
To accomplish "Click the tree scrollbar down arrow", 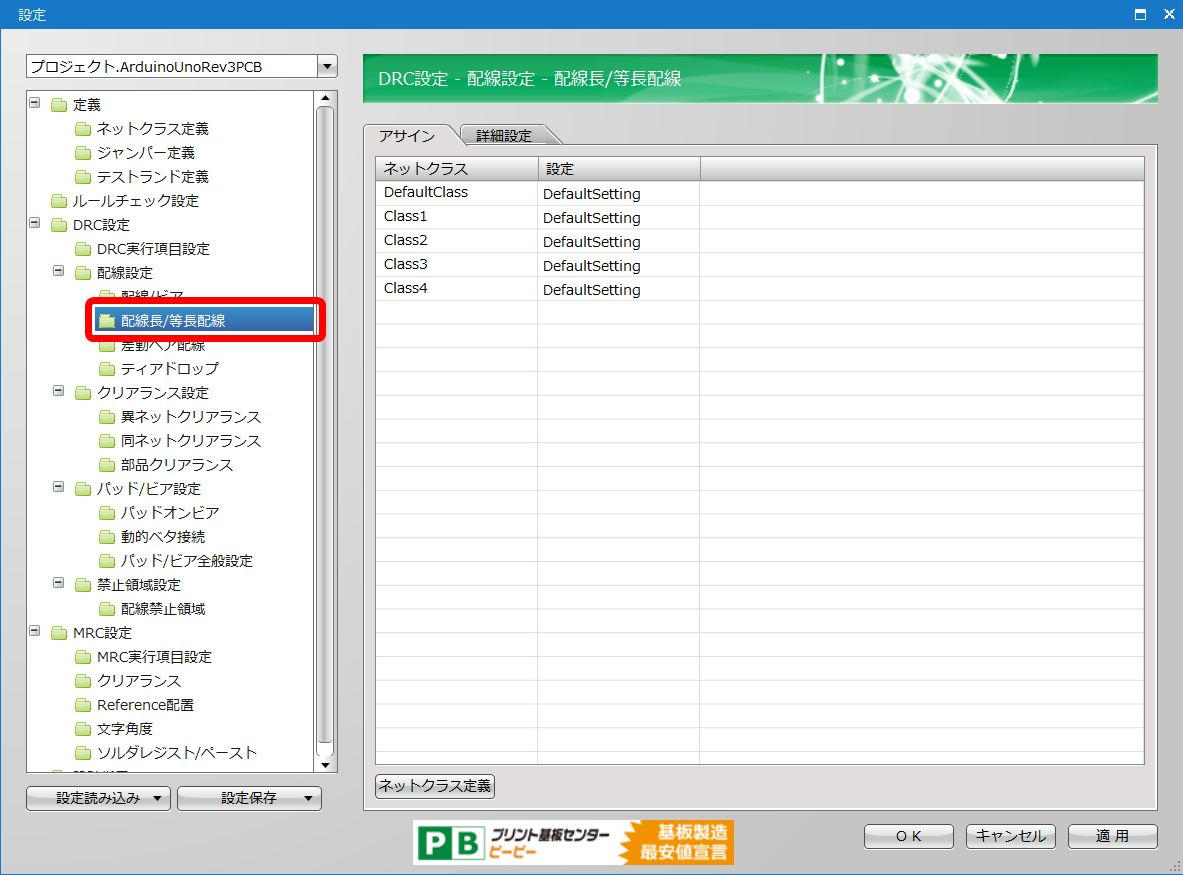I will point(324,764).
